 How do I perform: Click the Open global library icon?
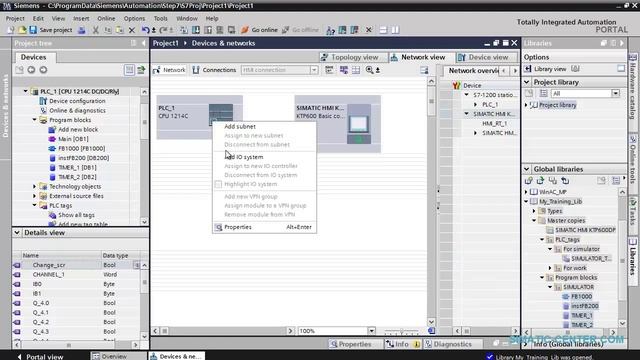(x=540, y=180)
